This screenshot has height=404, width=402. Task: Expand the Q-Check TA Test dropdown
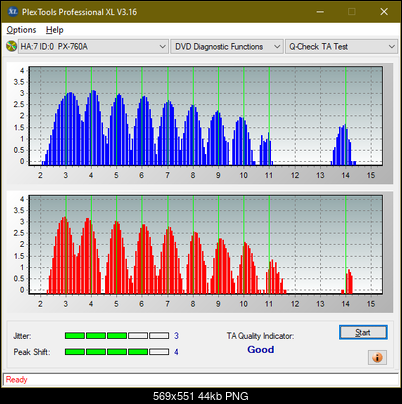point(342,47)
